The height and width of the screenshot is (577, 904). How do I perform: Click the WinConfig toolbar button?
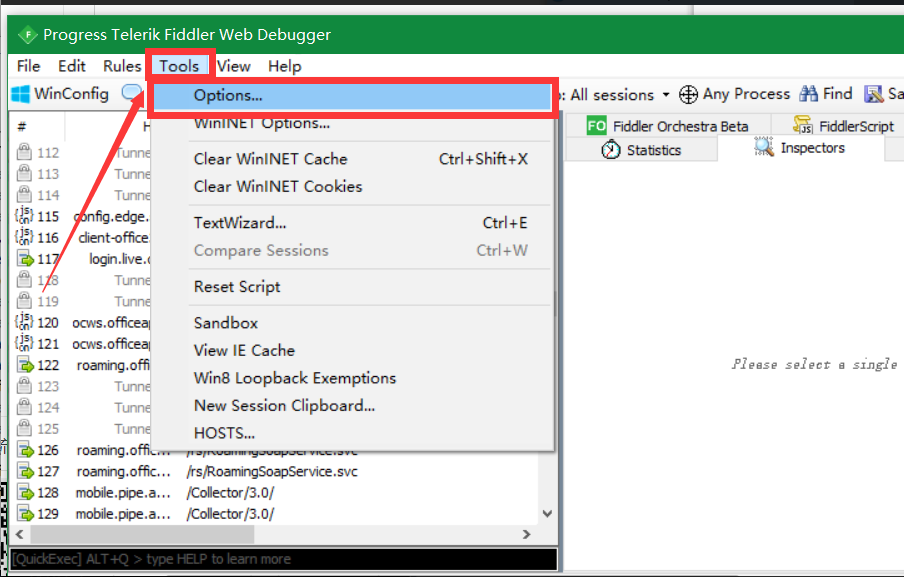tap(60, 94)
